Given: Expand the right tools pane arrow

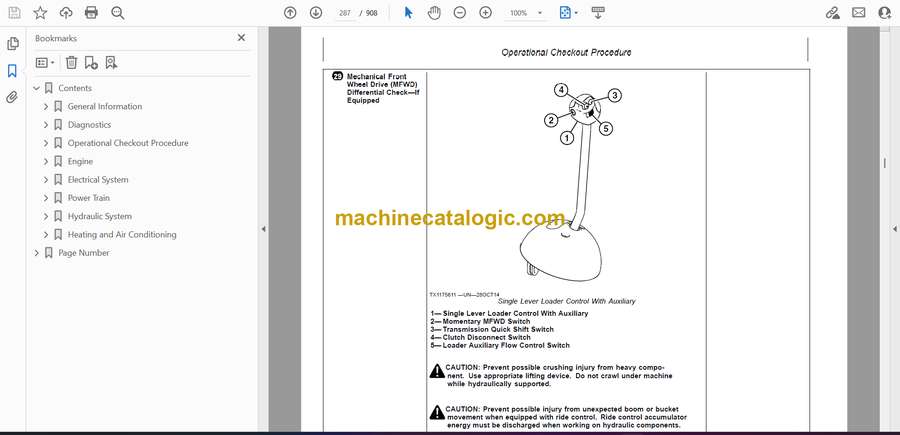Looking at the screenshot, I should coord(894,229).
